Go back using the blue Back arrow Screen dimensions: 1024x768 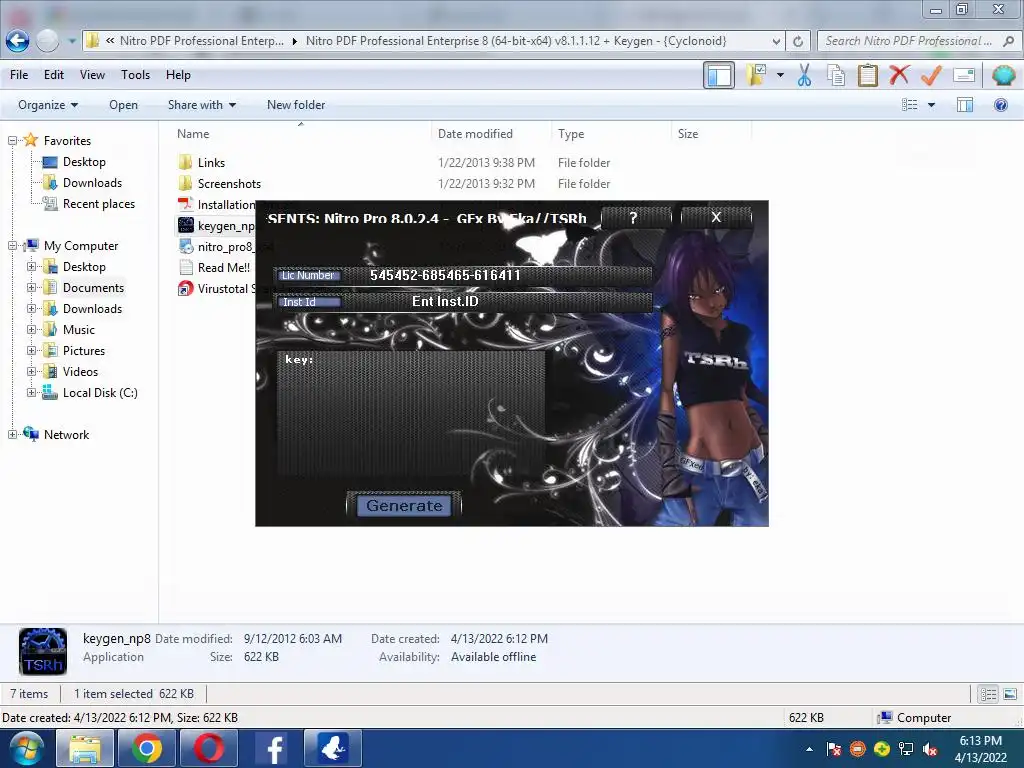coord(18,40)
